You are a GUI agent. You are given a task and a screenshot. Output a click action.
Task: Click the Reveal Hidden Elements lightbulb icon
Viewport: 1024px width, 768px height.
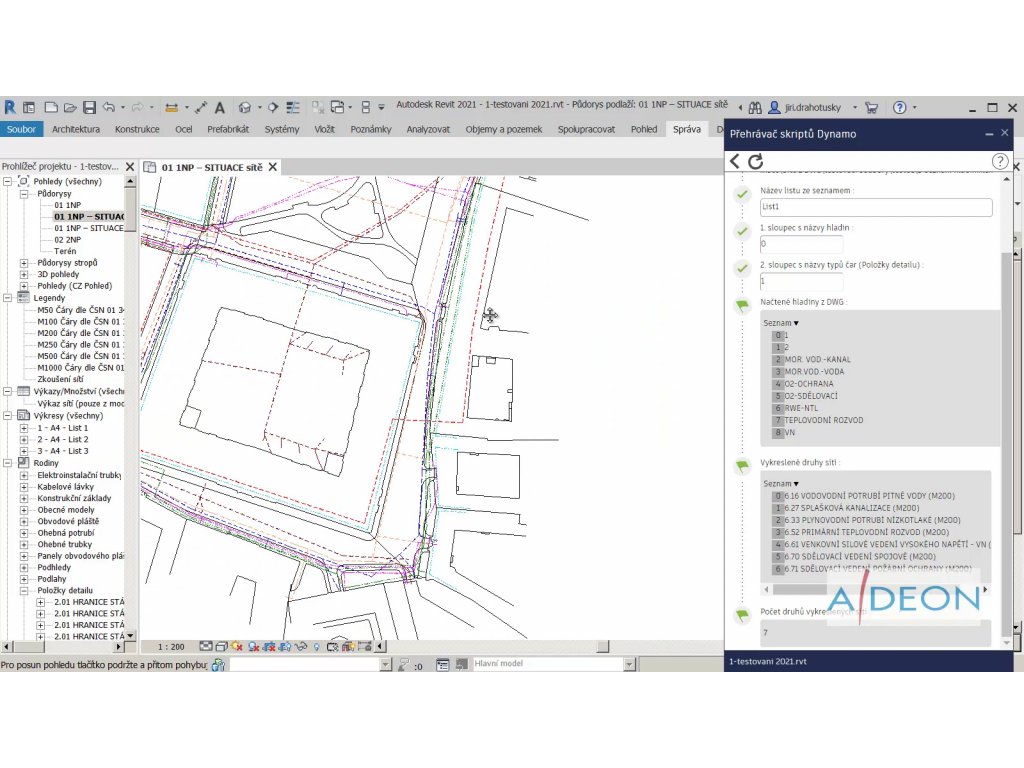click(317, 647)
